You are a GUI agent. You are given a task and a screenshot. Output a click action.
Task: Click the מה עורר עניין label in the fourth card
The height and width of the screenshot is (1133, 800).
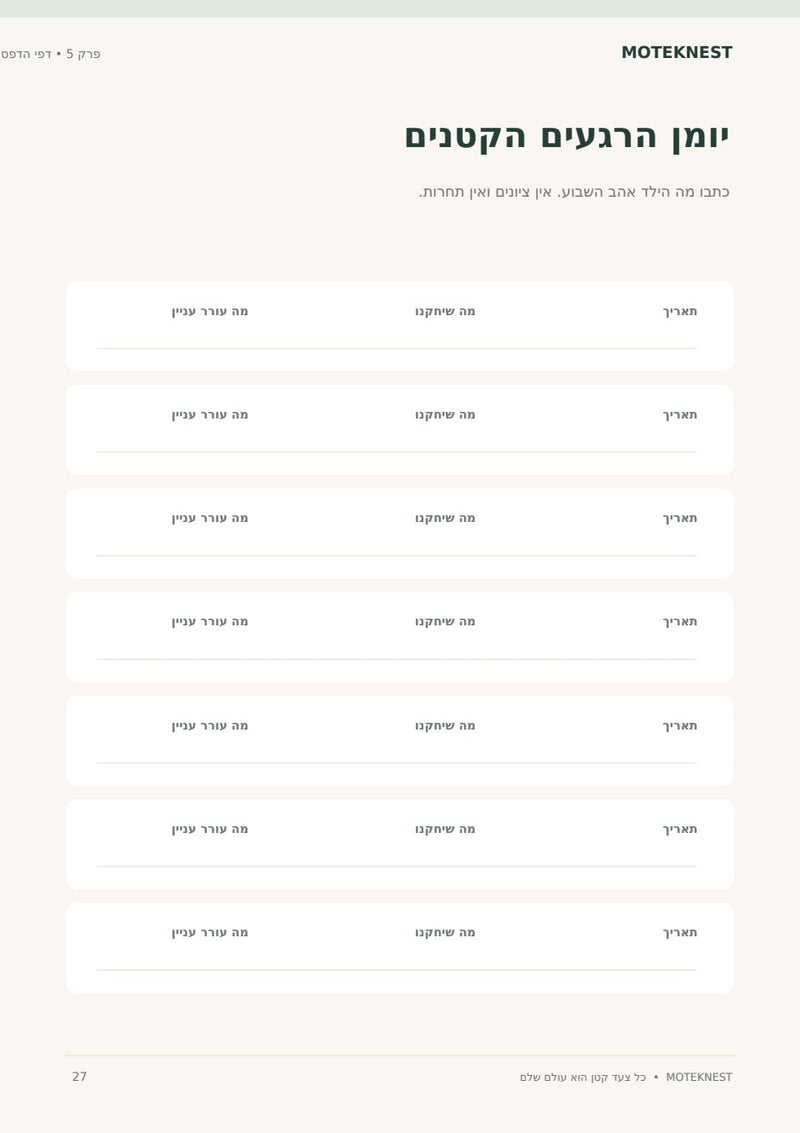click(210, 621)
